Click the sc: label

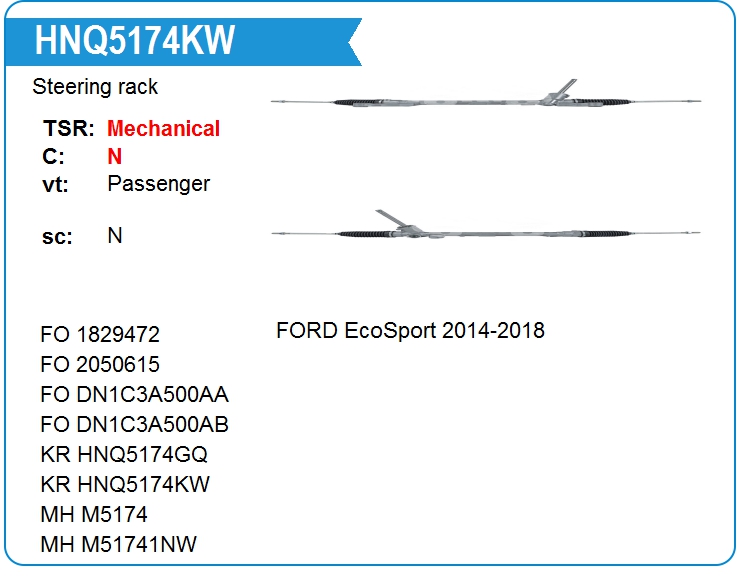click(x=57, y=237)
